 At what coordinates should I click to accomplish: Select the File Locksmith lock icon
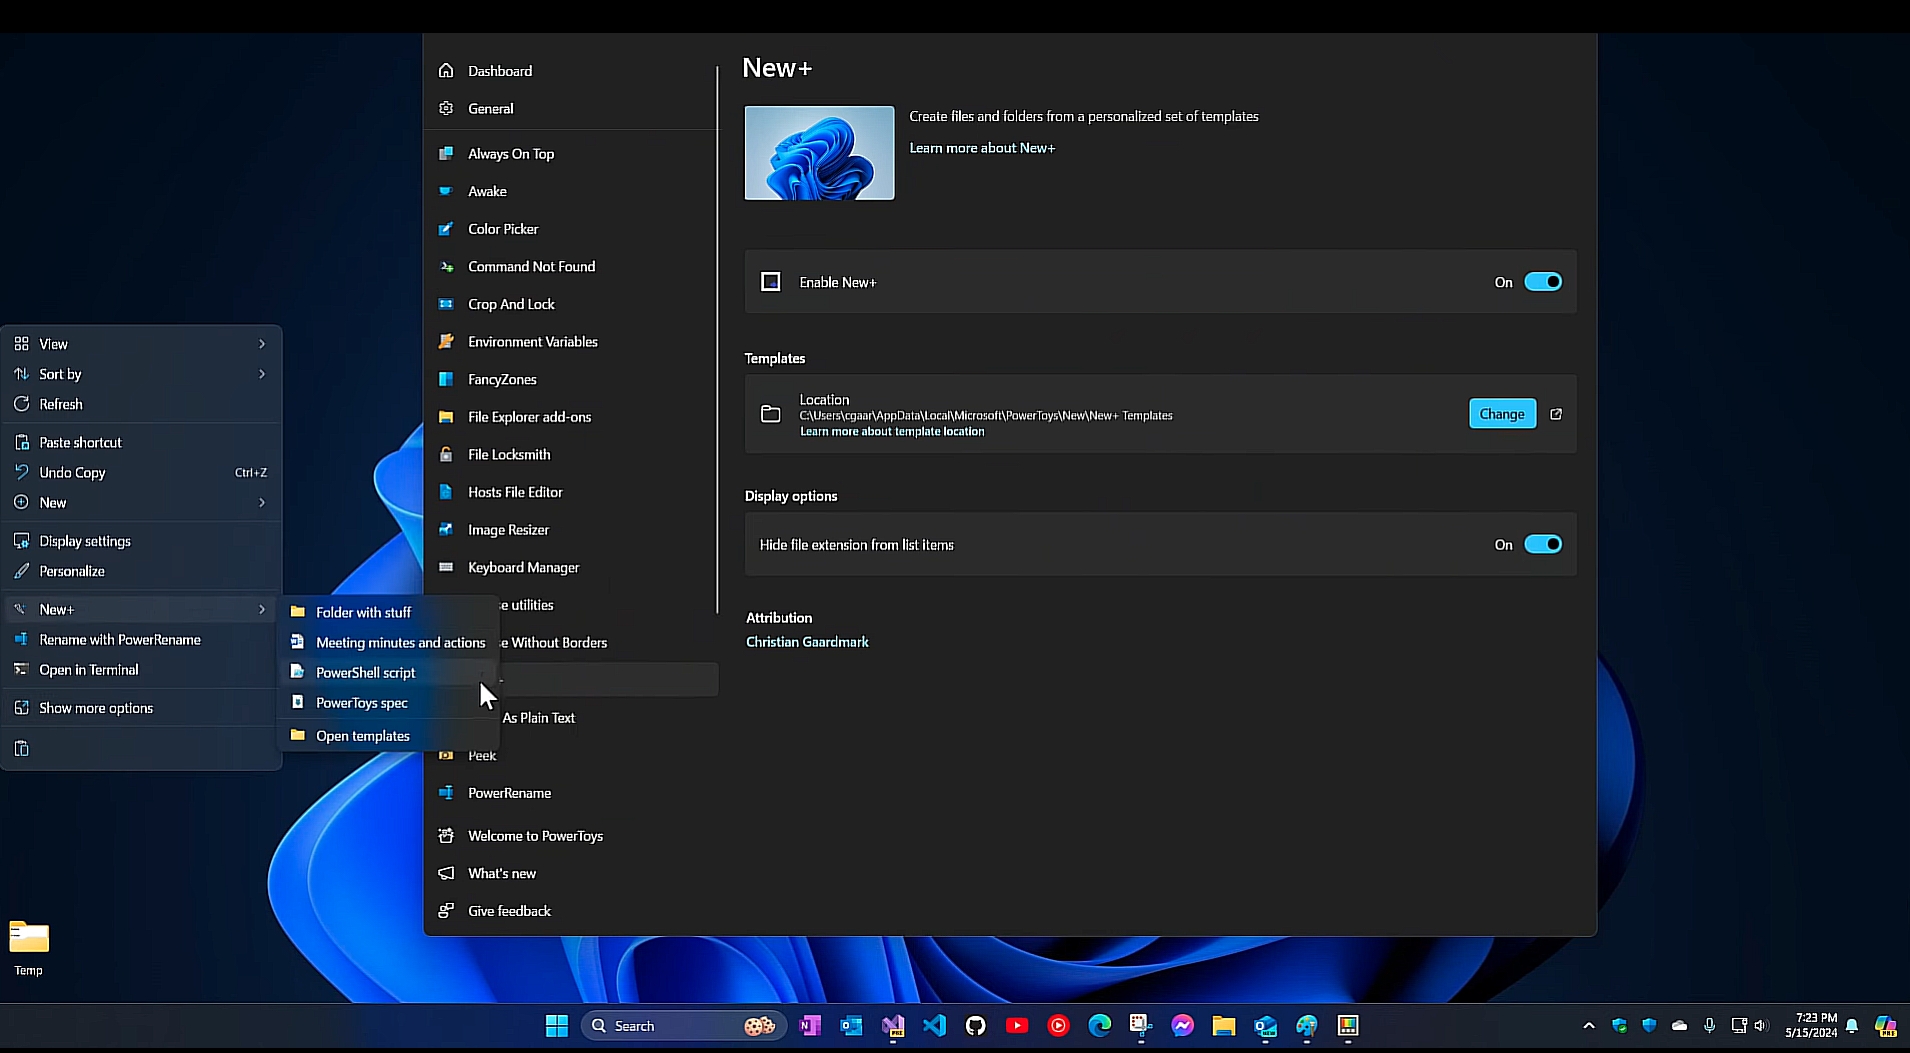446,454
